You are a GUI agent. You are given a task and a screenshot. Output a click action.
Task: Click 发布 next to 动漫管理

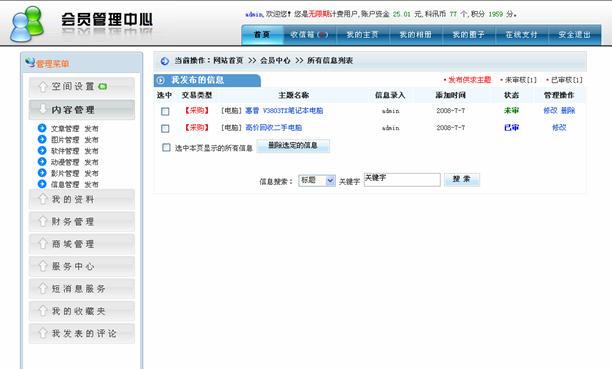coord(92,162)
